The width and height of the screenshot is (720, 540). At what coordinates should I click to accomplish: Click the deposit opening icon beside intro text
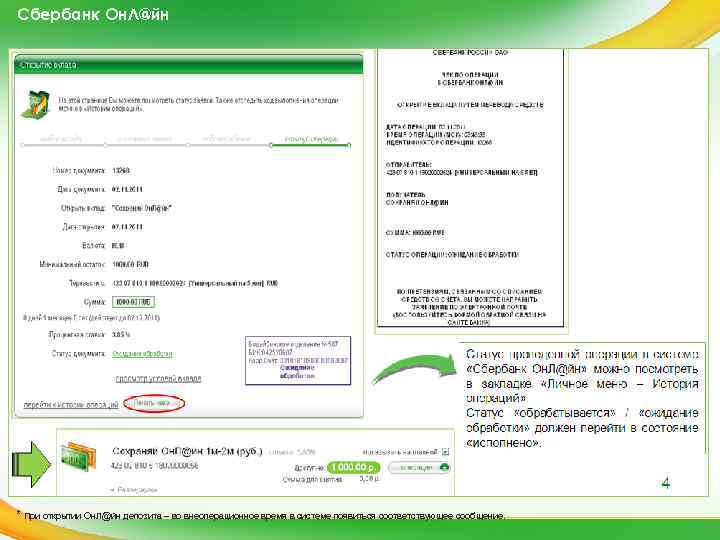coord(37,104)
